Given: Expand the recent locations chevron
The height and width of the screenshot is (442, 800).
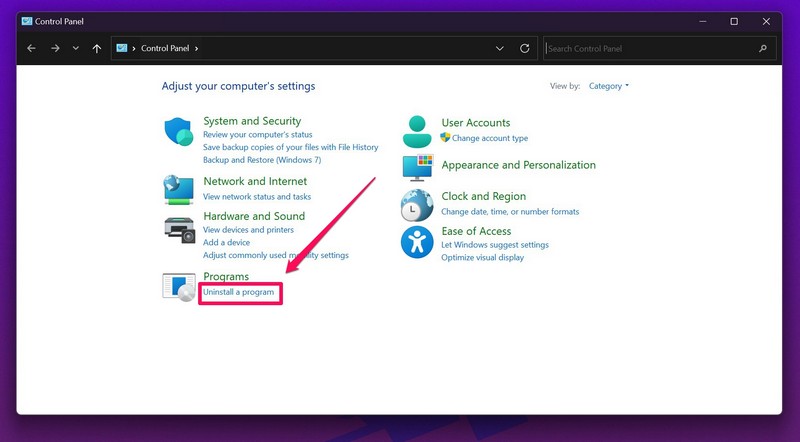Looking at the screenshot, I should tap(76, 48).
